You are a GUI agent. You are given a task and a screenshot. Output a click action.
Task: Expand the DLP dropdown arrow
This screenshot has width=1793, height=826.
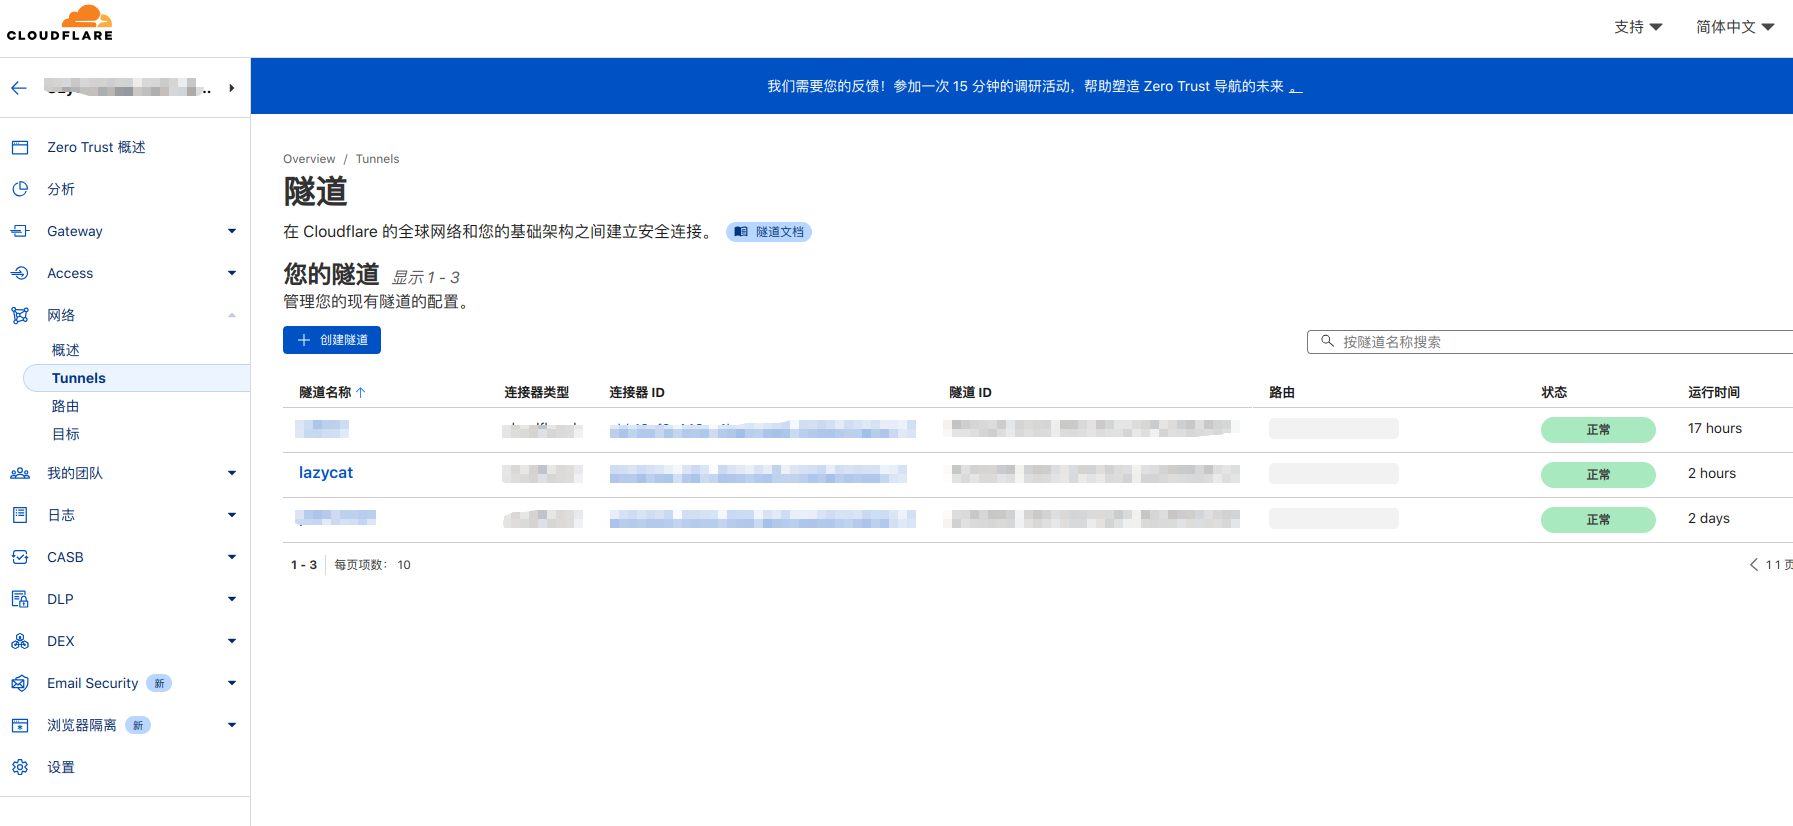(232, 599)
